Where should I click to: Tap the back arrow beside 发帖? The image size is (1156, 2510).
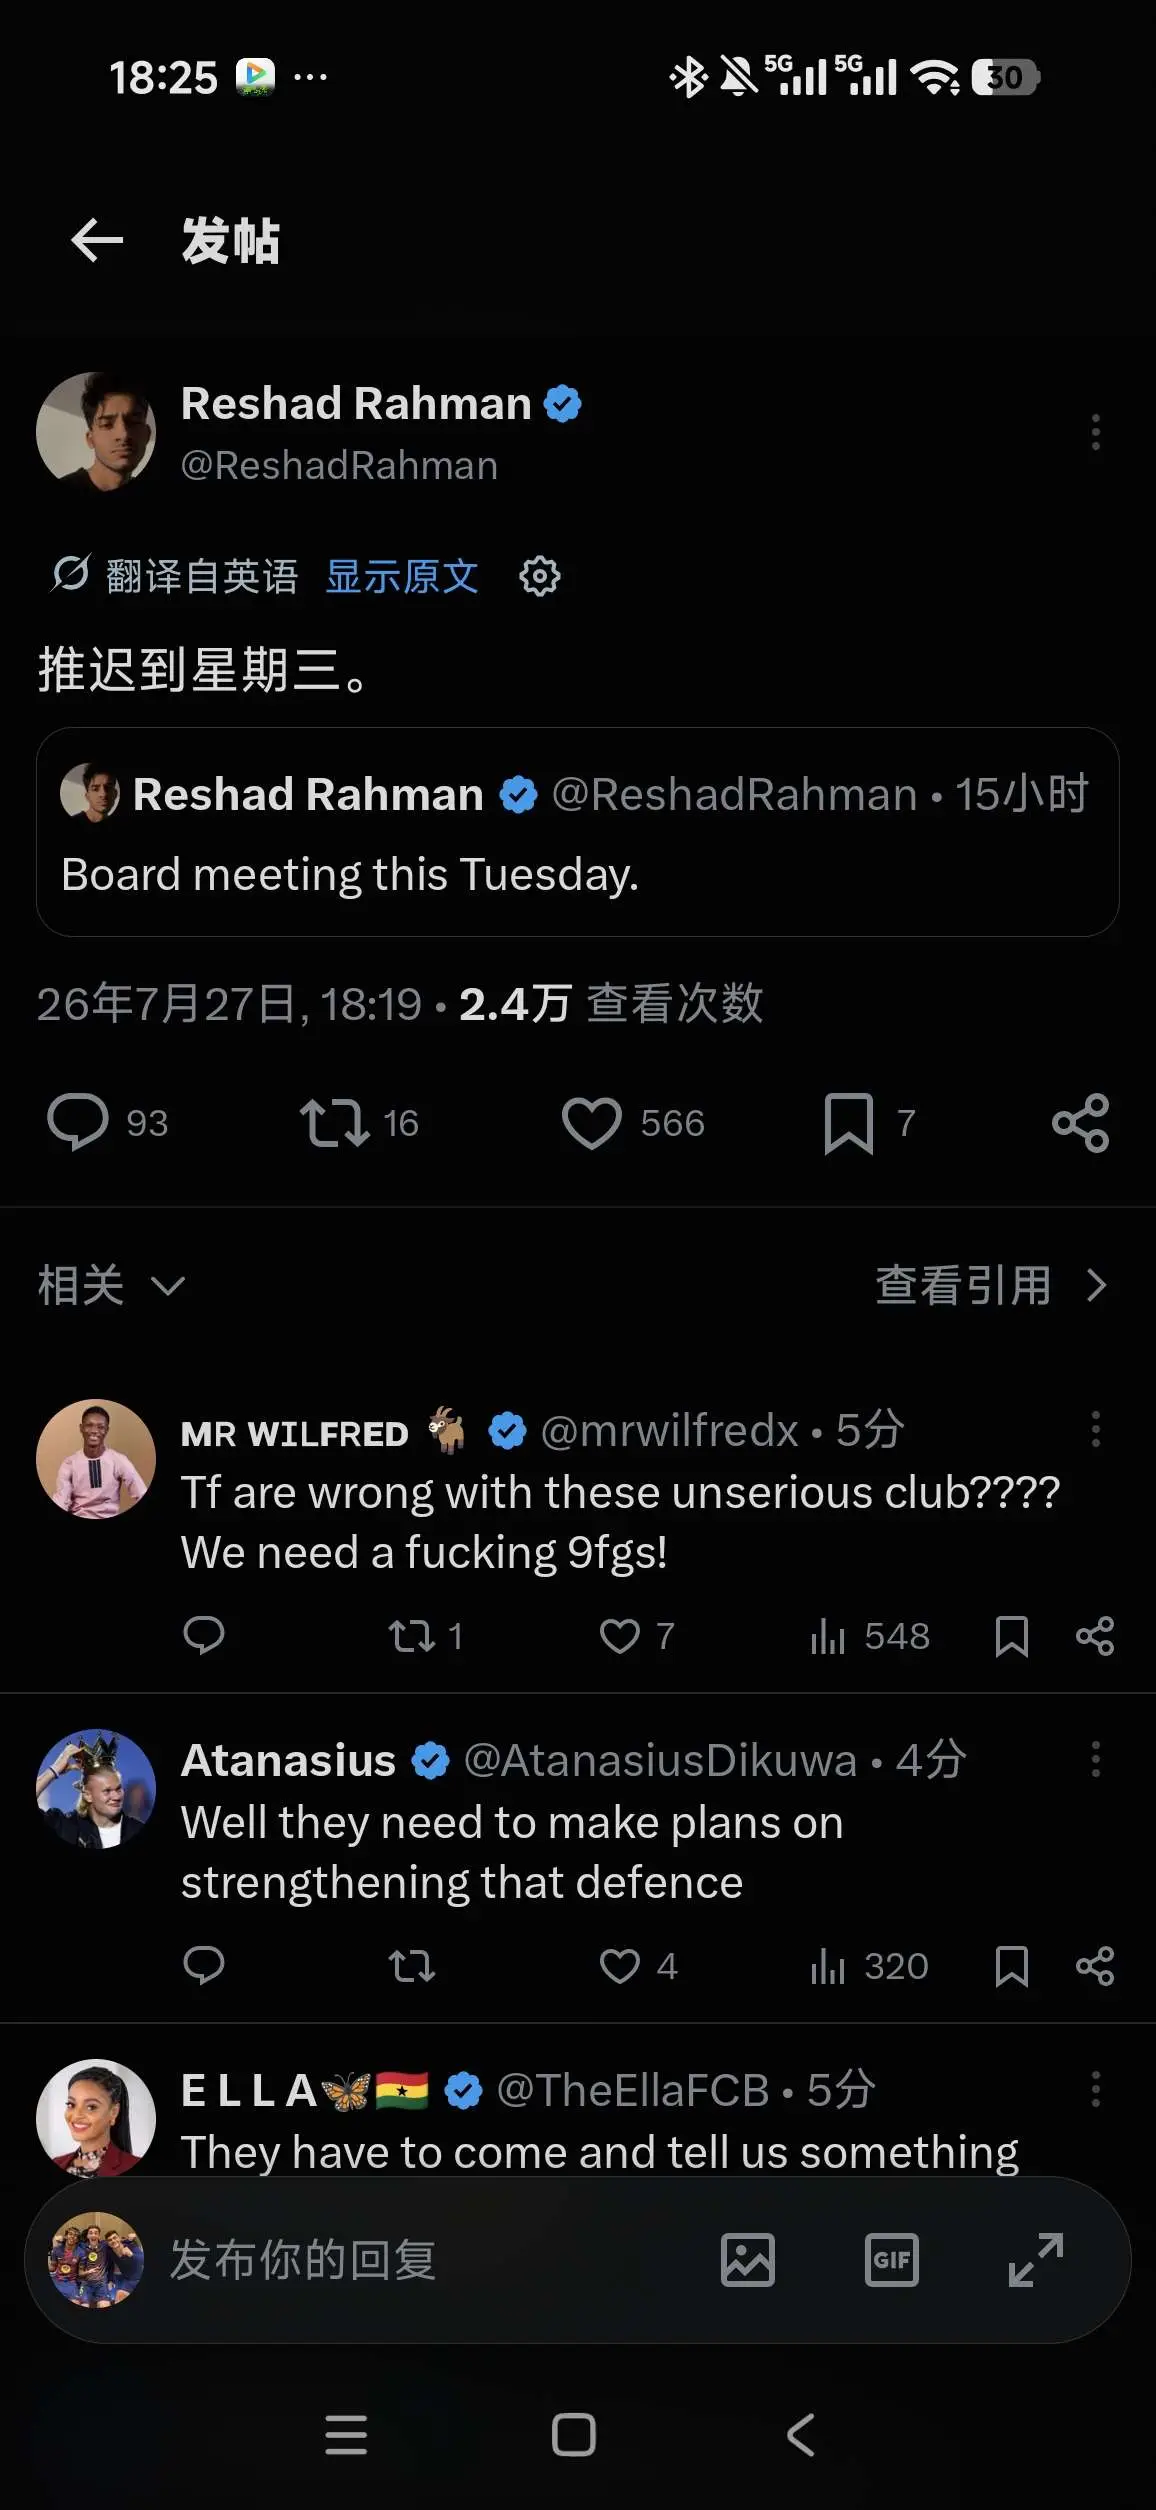[x=97, y=241]
